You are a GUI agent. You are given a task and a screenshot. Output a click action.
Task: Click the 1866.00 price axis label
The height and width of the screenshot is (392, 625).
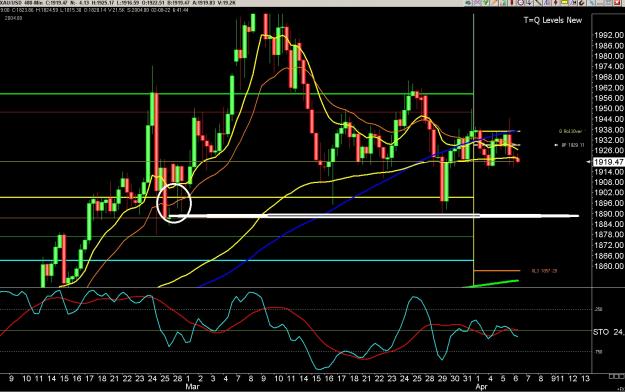pos(609,256)
